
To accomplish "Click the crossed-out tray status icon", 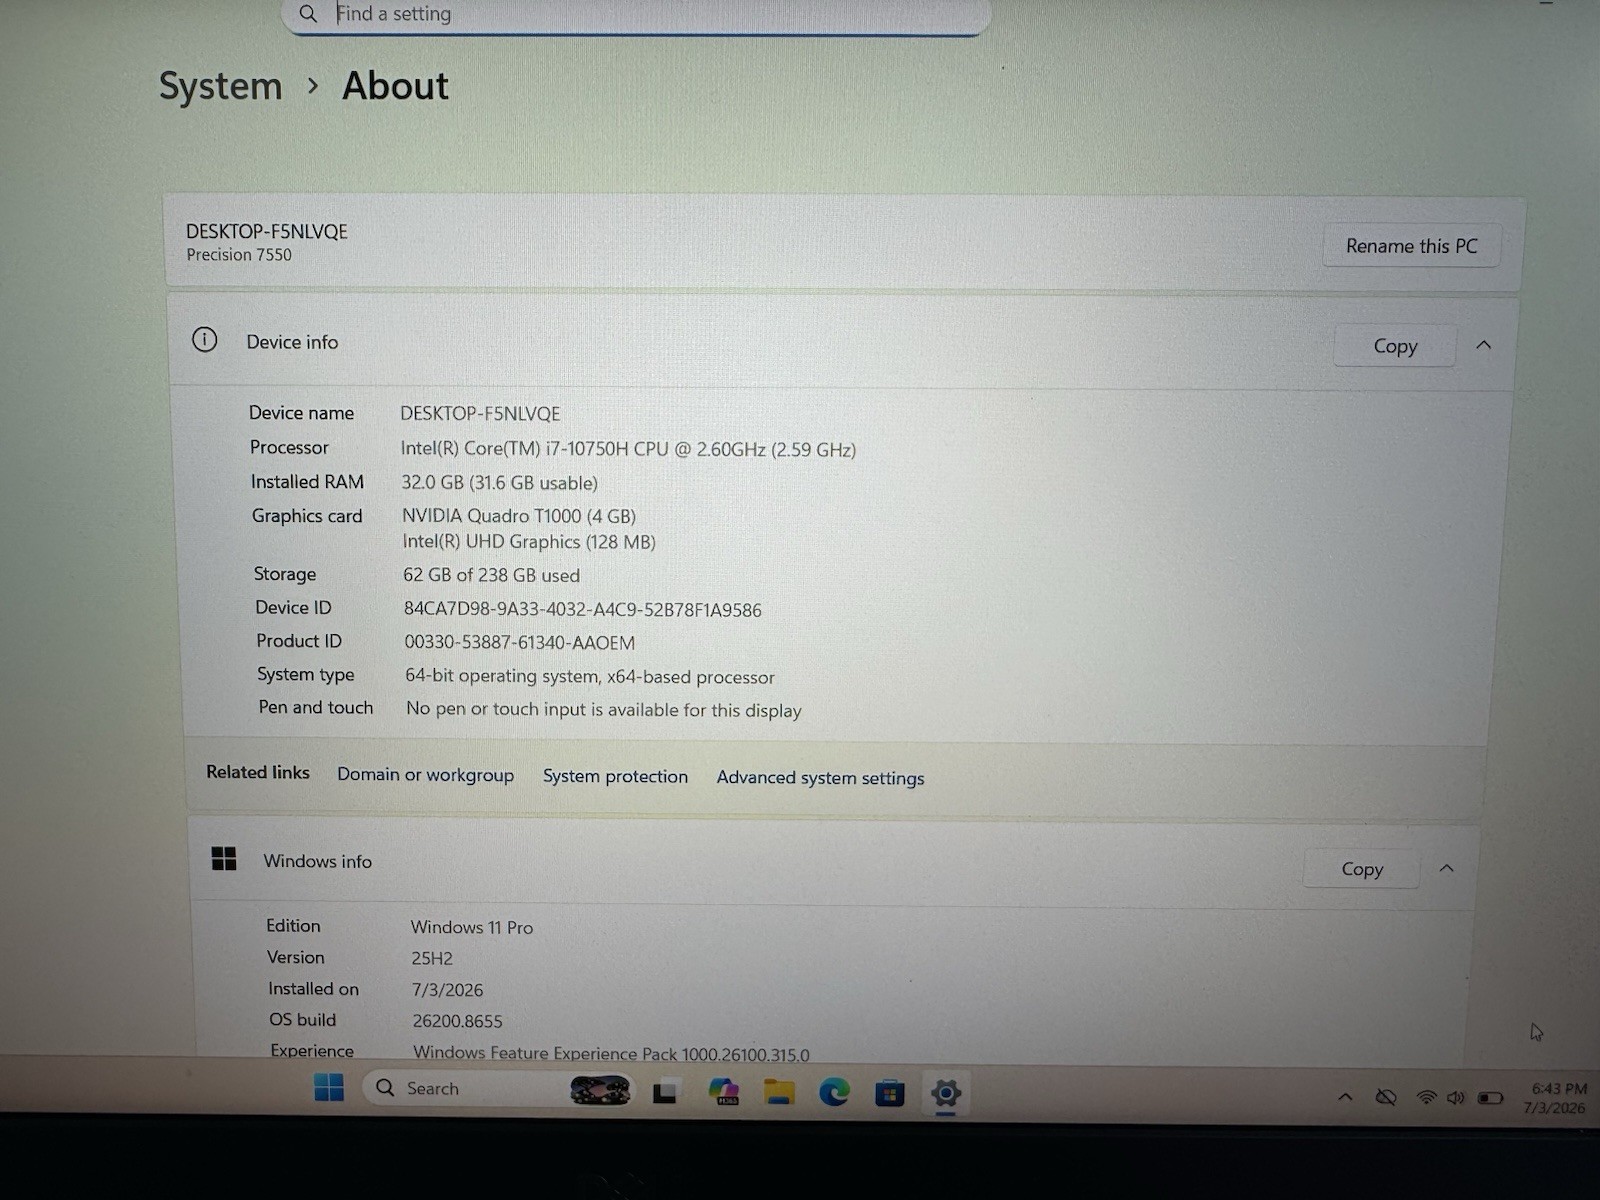I will point(1386,1098).
